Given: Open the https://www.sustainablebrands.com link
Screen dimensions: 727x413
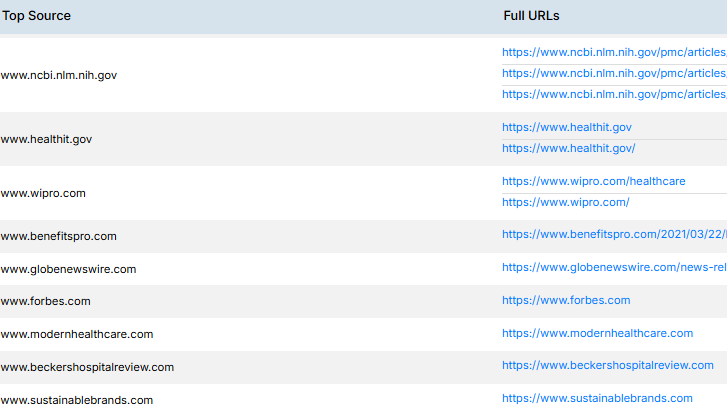Looking at the screenshot, I should pyautogui.click(x=597, y=398).
